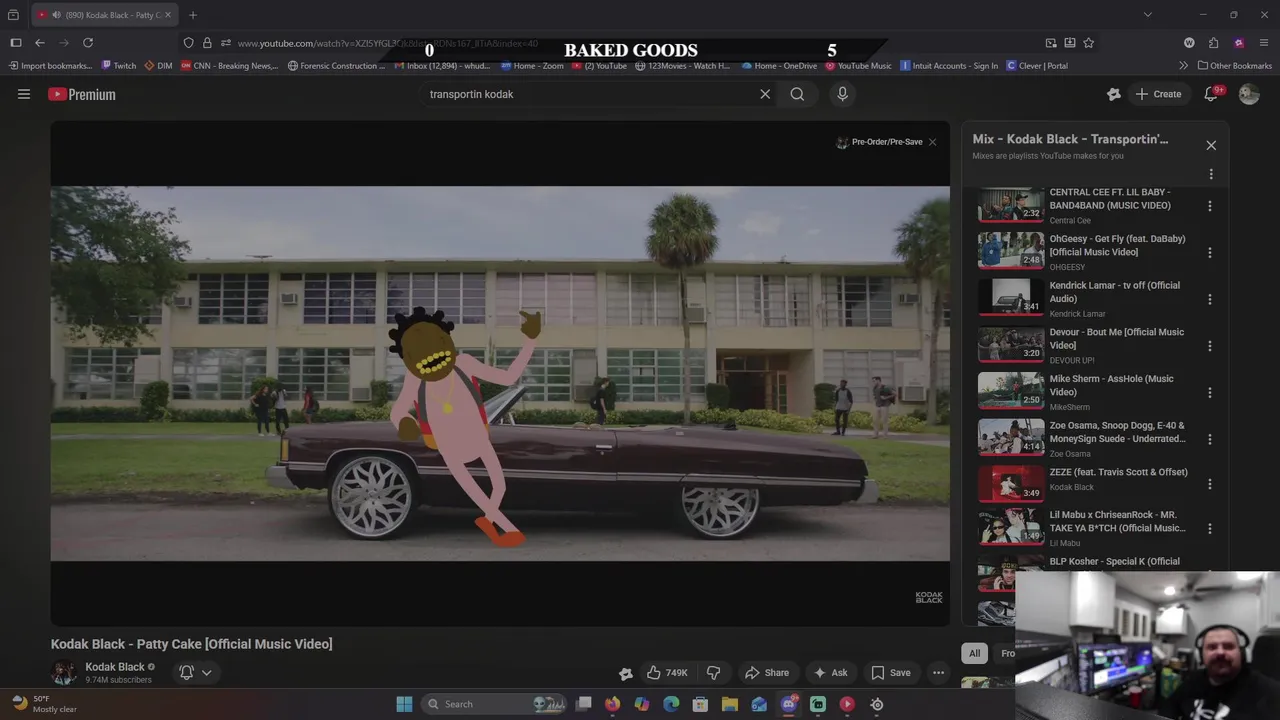Open Kodak Black channel avatar
Viewport: 1280px width, 720px height.
point(63,673)
